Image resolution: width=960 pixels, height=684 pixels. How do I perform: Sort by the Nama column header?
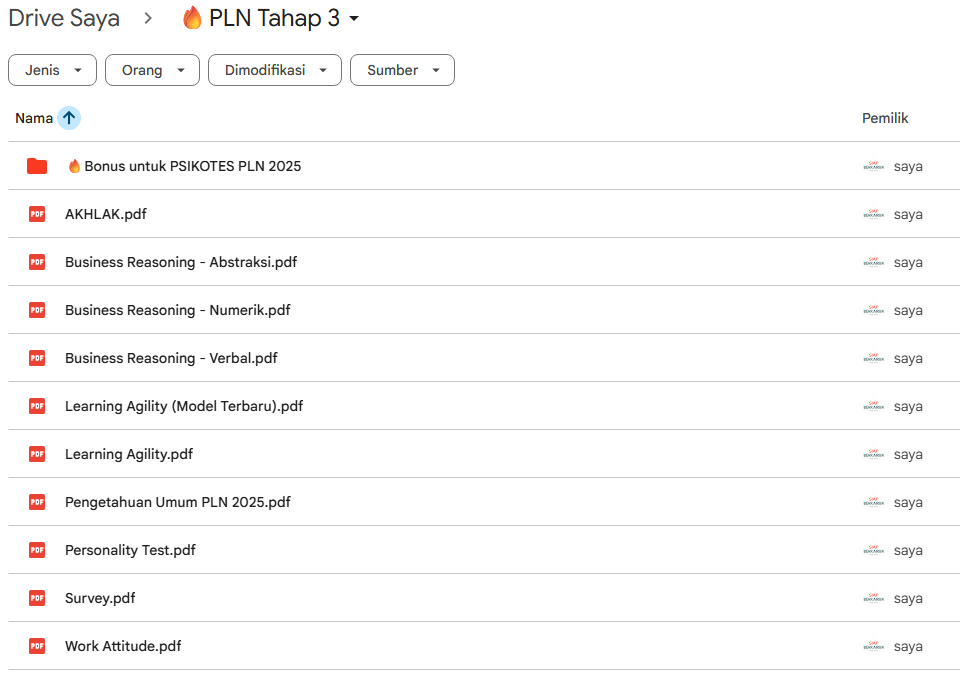34,118
